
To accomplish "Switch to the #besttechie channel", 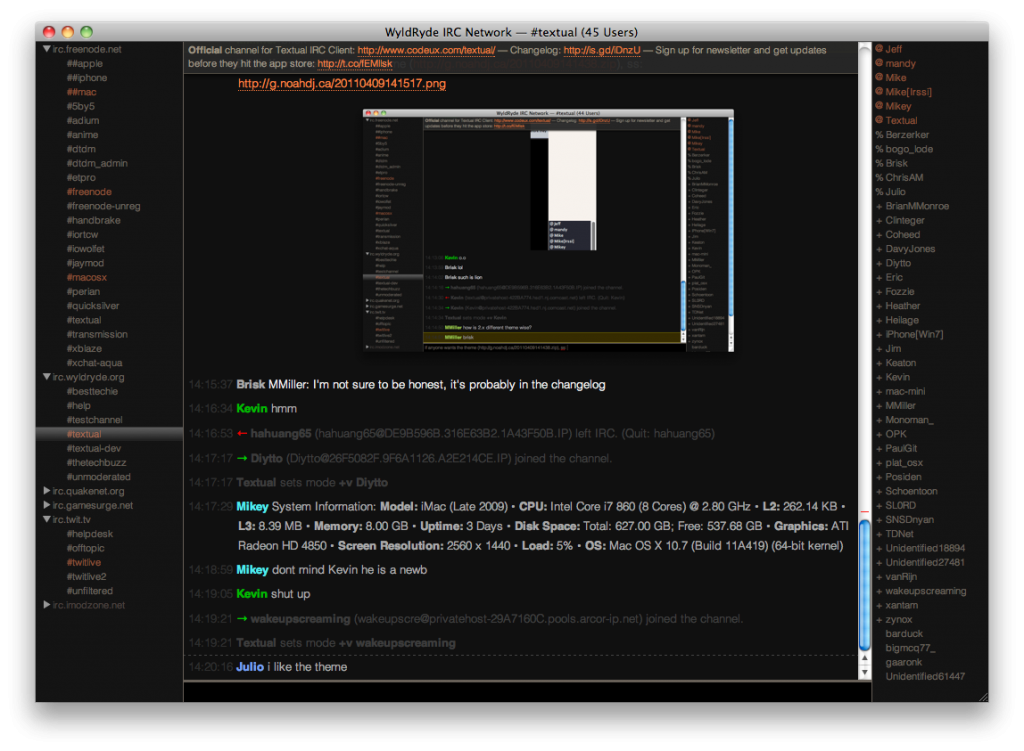I will coord(92,391).
